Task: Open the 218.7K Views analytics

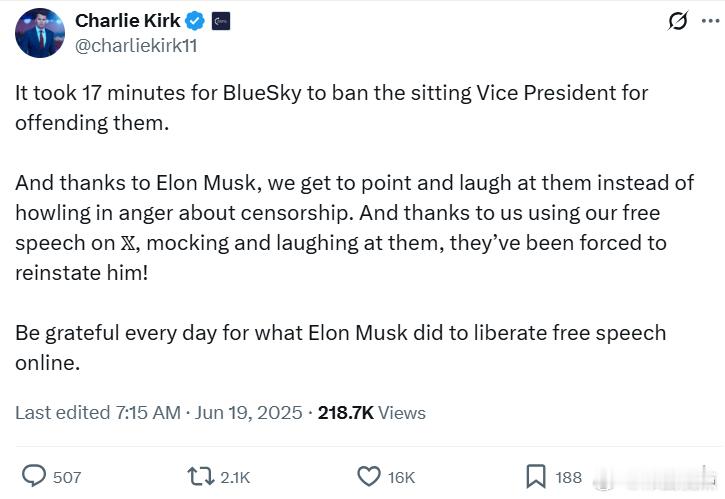Action: tap(371, 412)
